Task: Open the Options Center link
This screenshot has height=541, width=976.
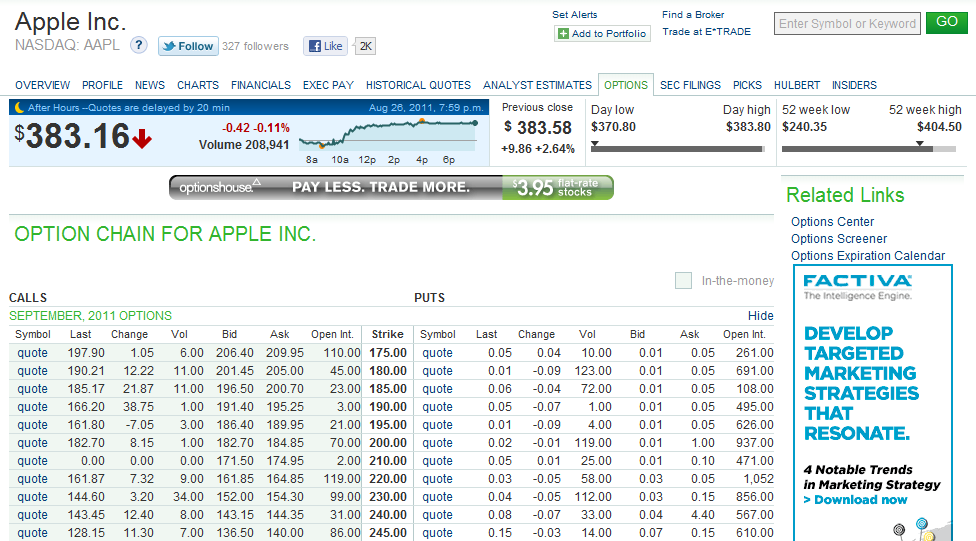Action: click(x=832, y=222)
